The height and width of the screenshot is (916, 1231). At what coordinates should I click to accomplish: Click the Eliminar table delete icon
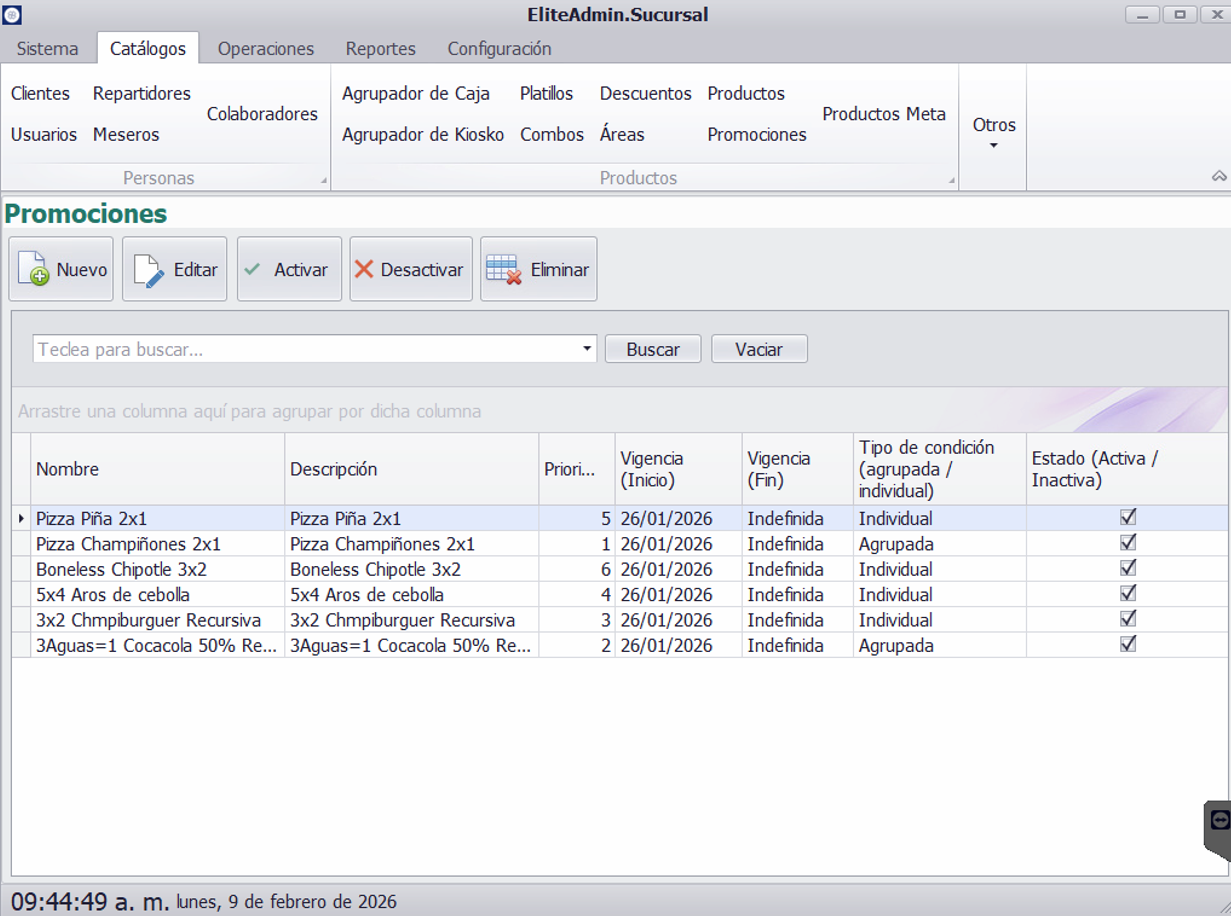click(504, 270)
